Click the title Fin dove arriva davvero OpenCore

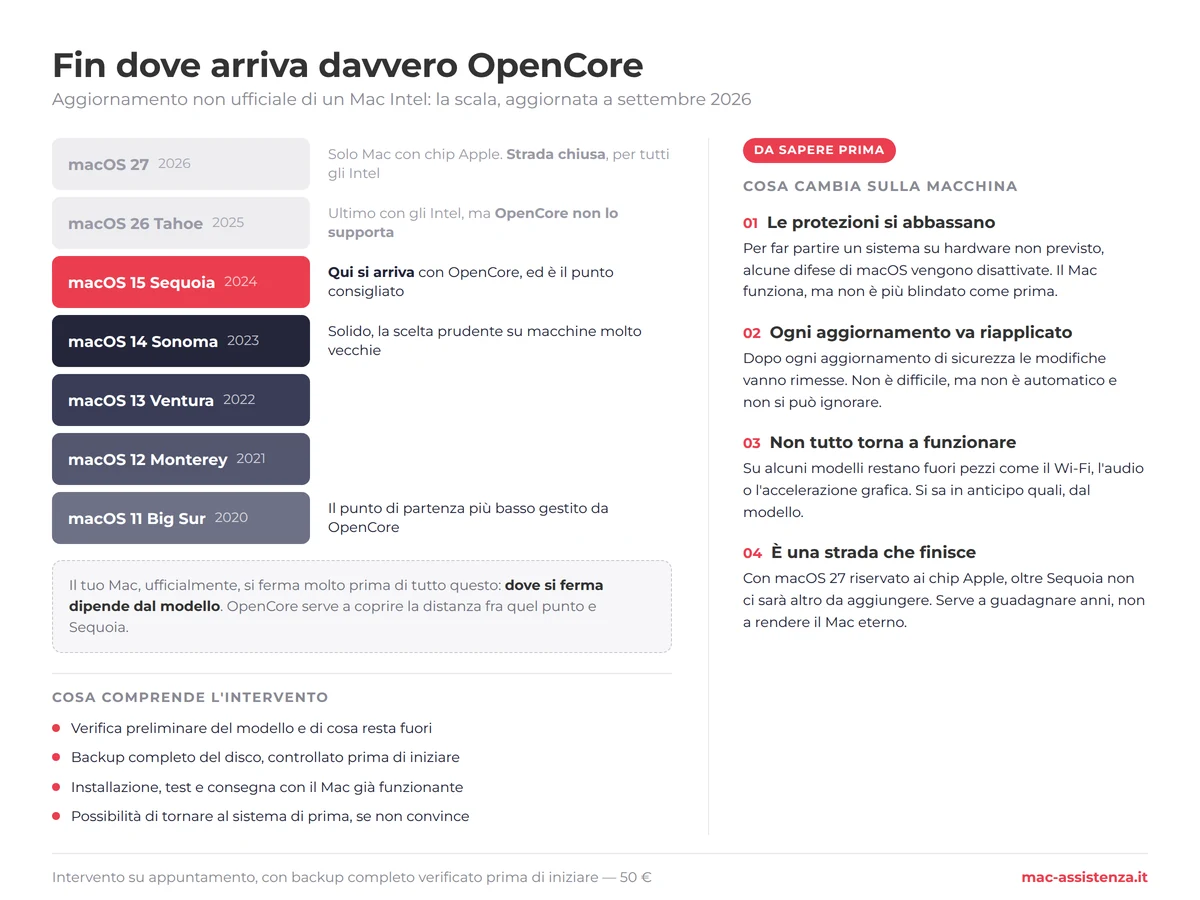(x=348, y=66)
